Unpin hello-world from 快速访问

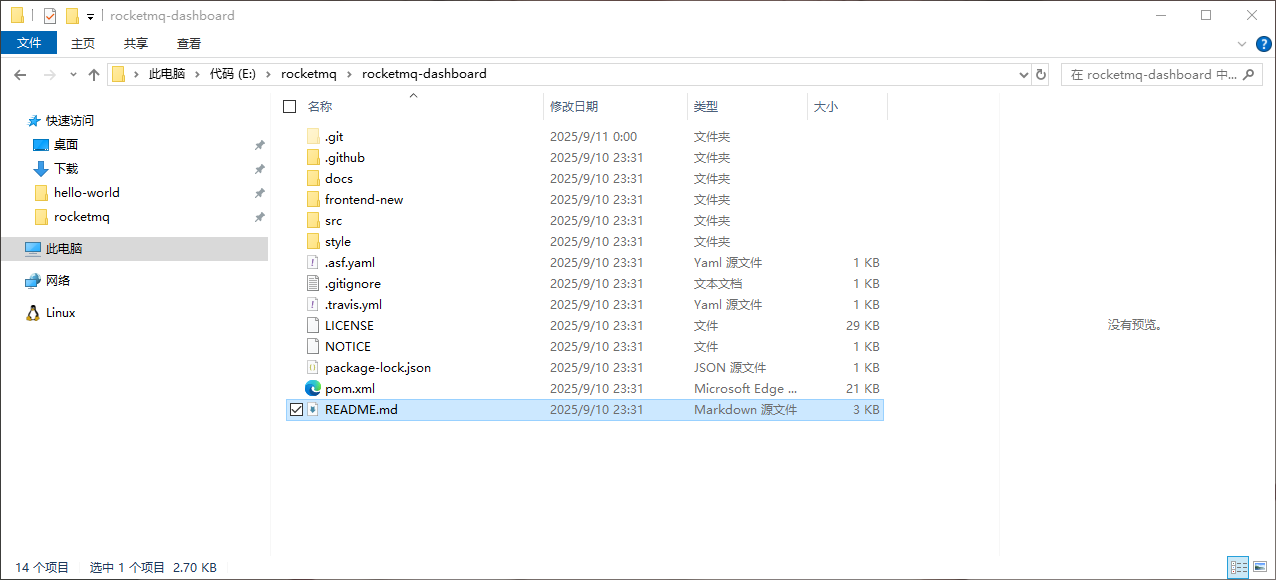coord(259,192)
